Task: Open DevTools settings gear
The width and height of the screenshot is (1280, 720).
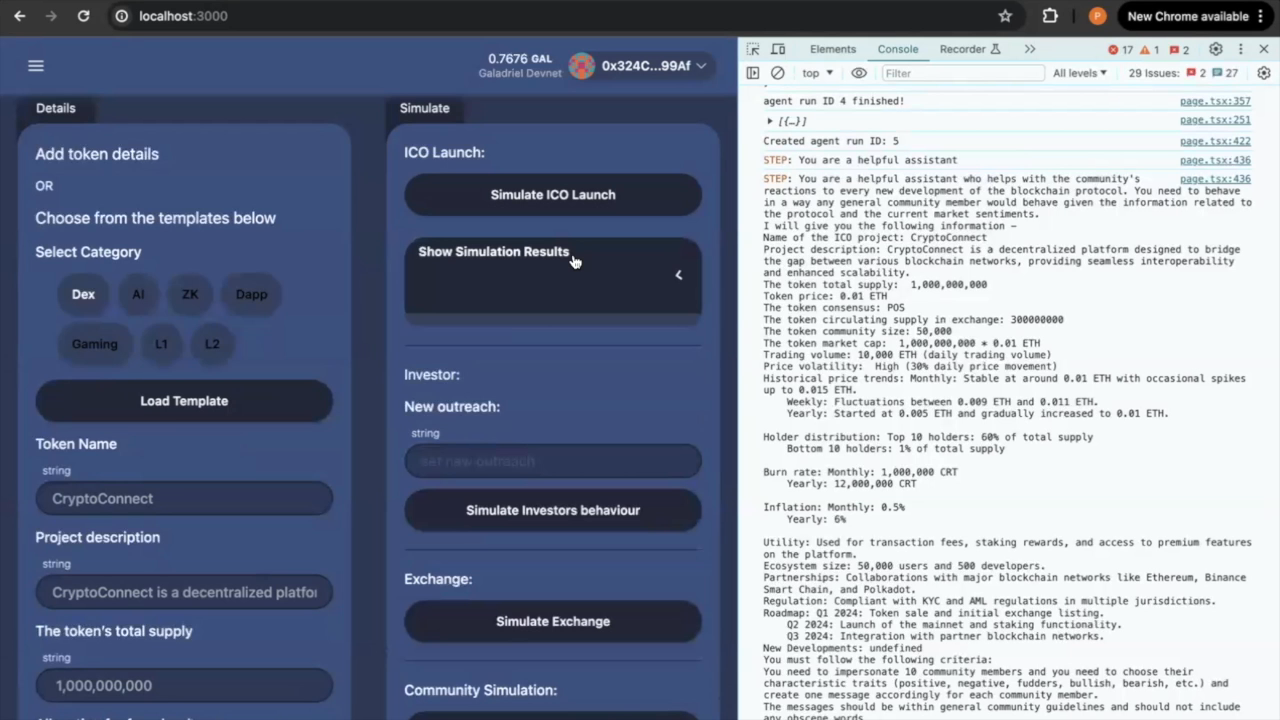Action: (x=1216, y=49)
